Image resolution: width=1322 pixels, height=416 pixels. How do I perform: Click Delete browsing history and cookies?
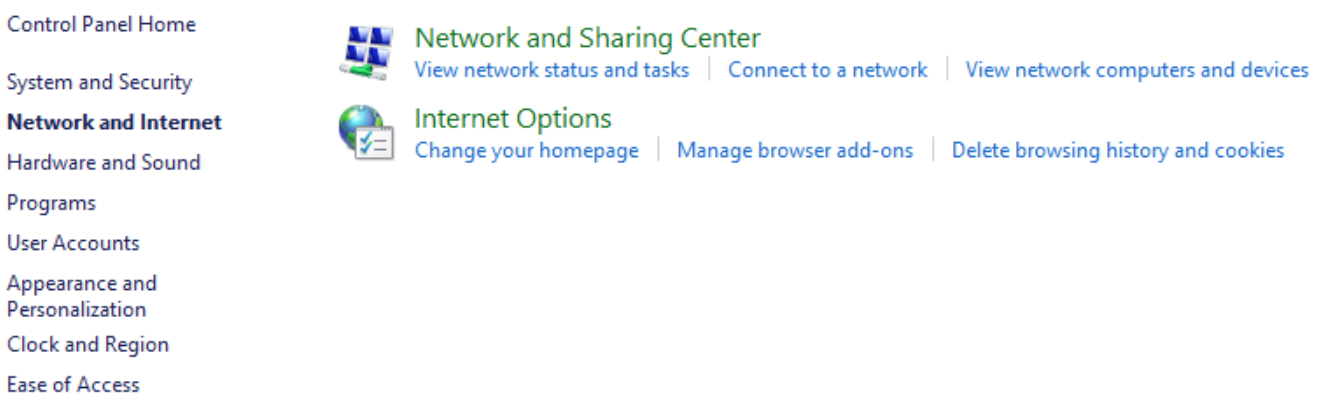1117,150
